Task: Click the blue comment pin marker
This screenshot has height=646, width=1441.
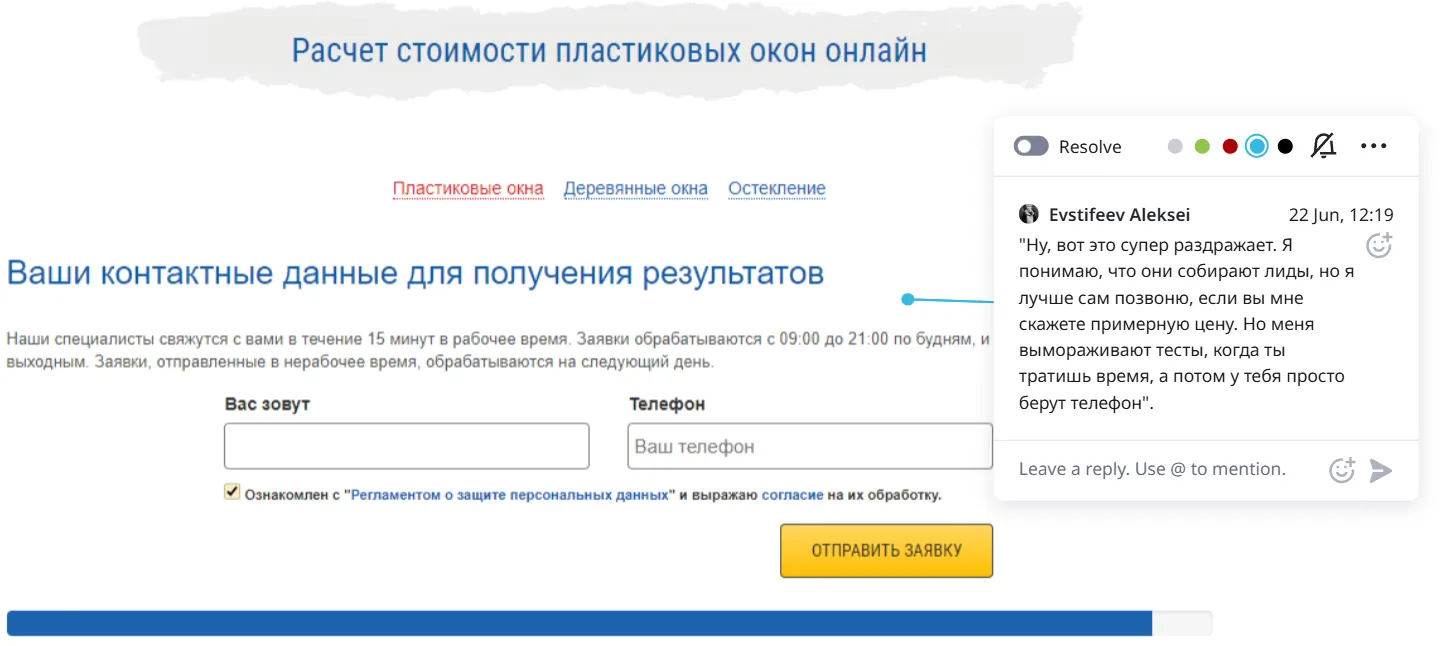Action: pyautogui.click(x=908, y=298)
